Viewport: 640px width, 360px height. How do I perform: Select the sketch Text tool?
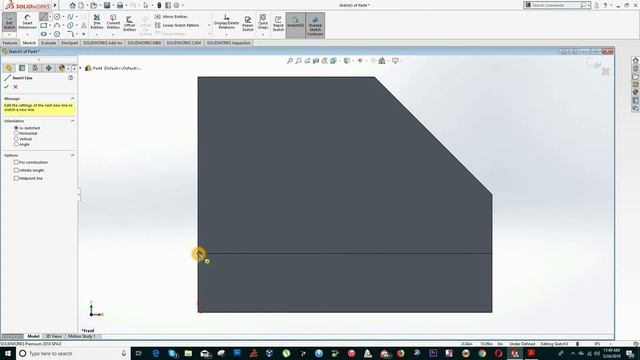point(84,25)
